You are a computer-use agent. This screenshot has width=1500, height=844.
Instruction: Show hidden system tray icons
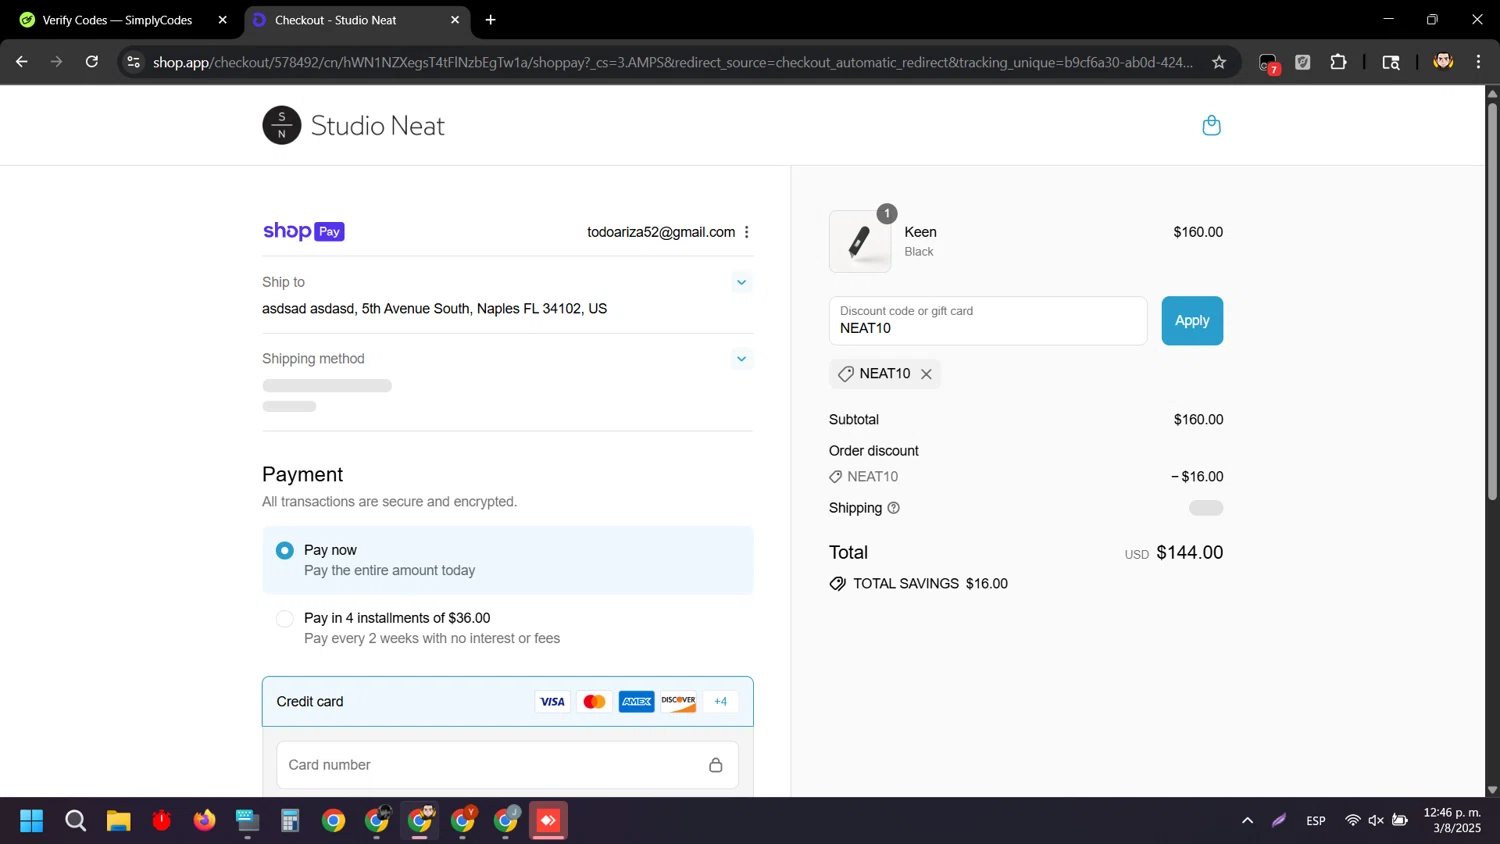[1247, 821]
